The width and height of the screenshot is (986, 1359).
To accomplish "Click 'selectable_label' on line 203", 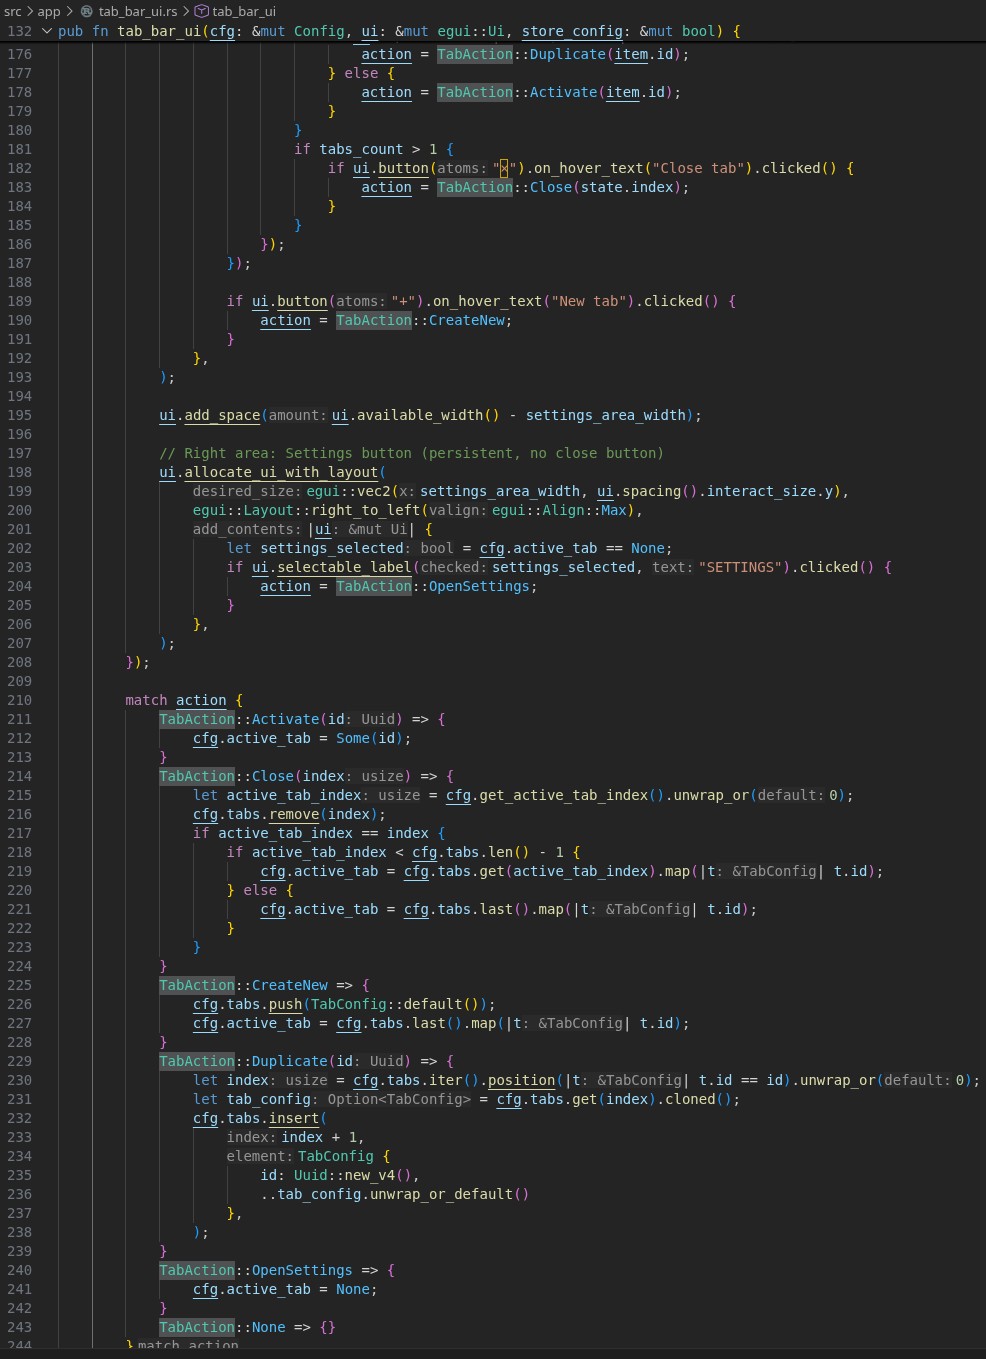I will (x=344, y=567).
